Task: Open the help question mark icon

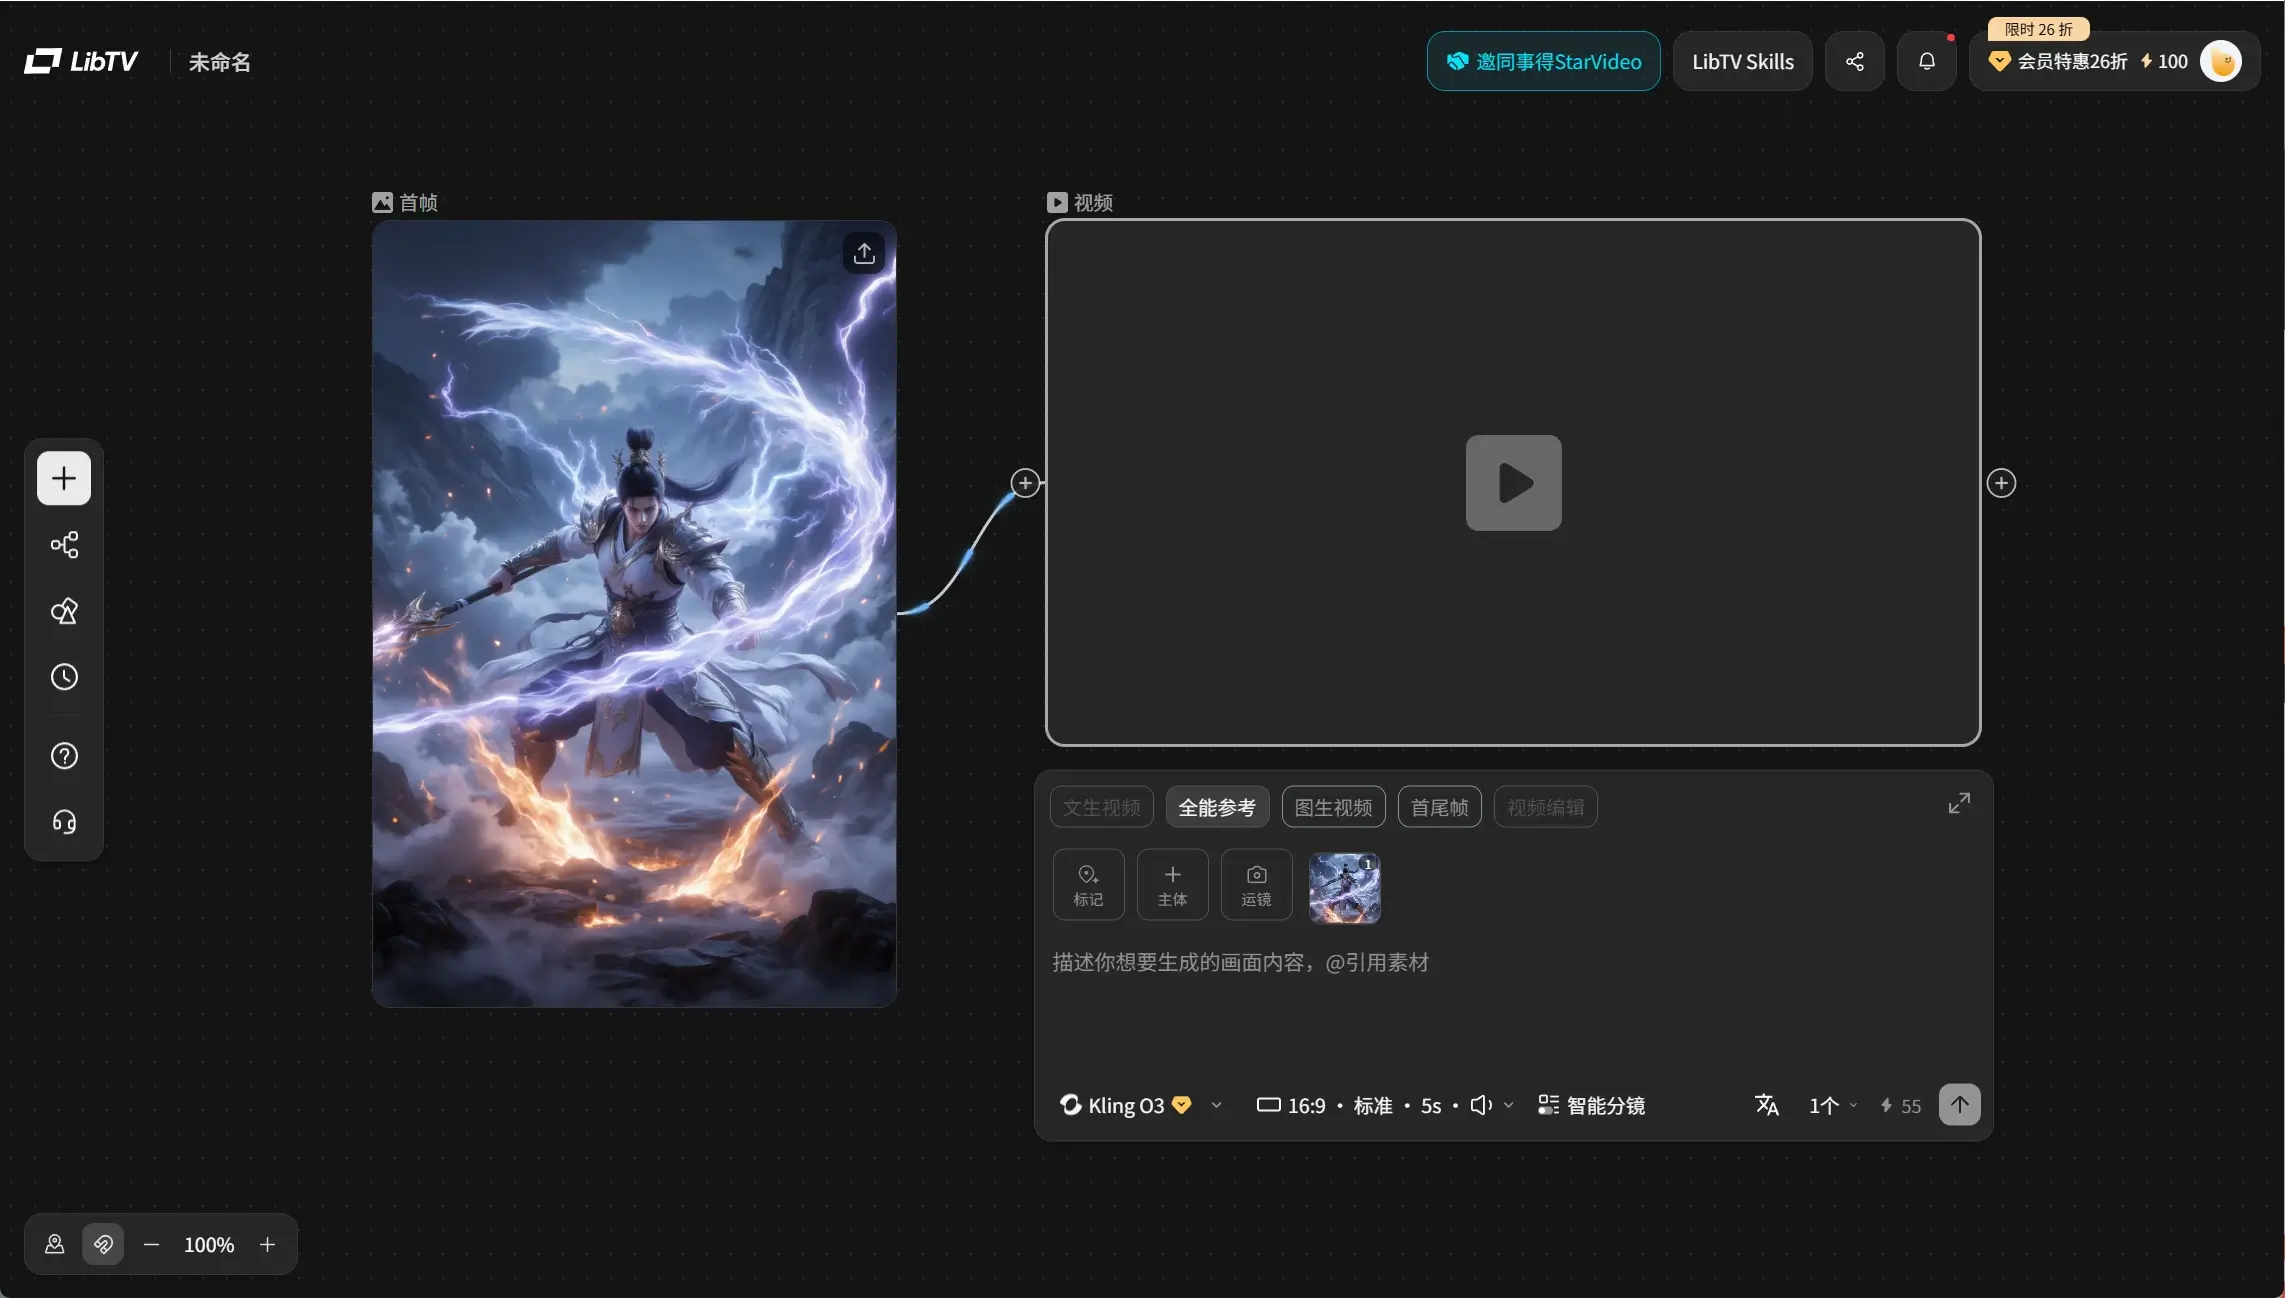Action: (x=64, y=756)
